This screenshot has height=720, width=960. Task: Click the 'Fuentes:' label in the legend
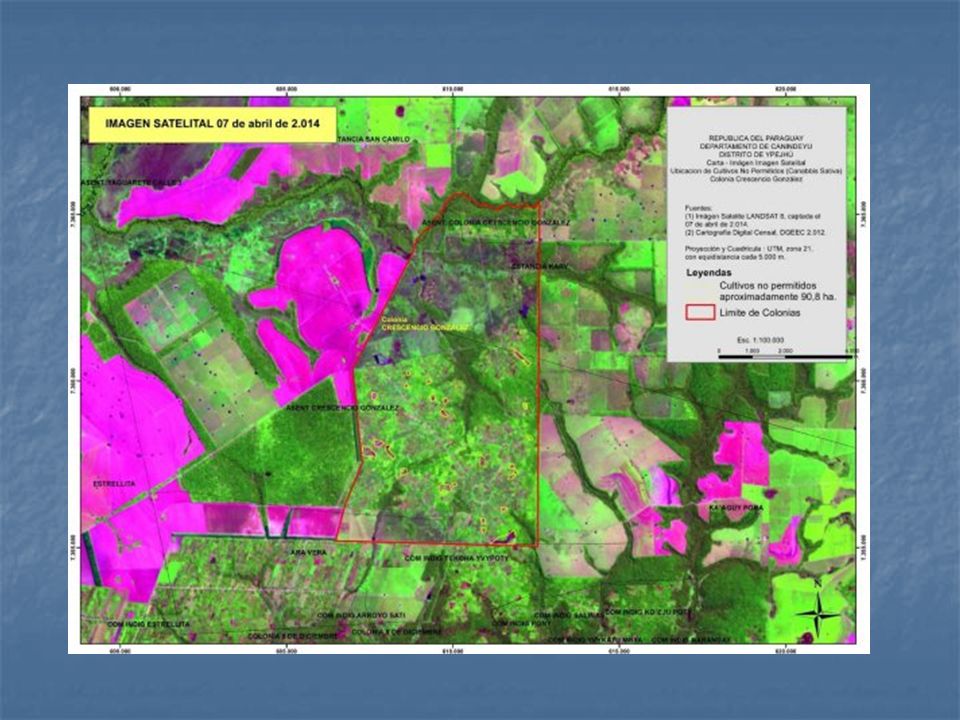click(697, 209)
